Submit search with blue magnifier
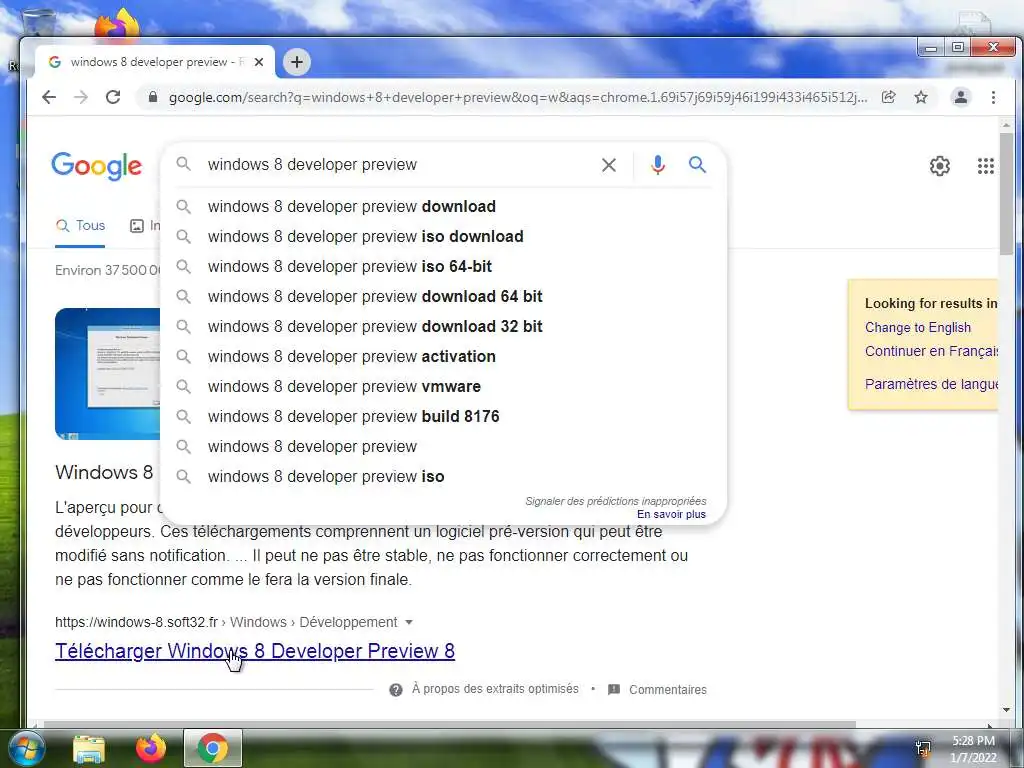This screenshot has height=768, width=1024. [697, 165]
